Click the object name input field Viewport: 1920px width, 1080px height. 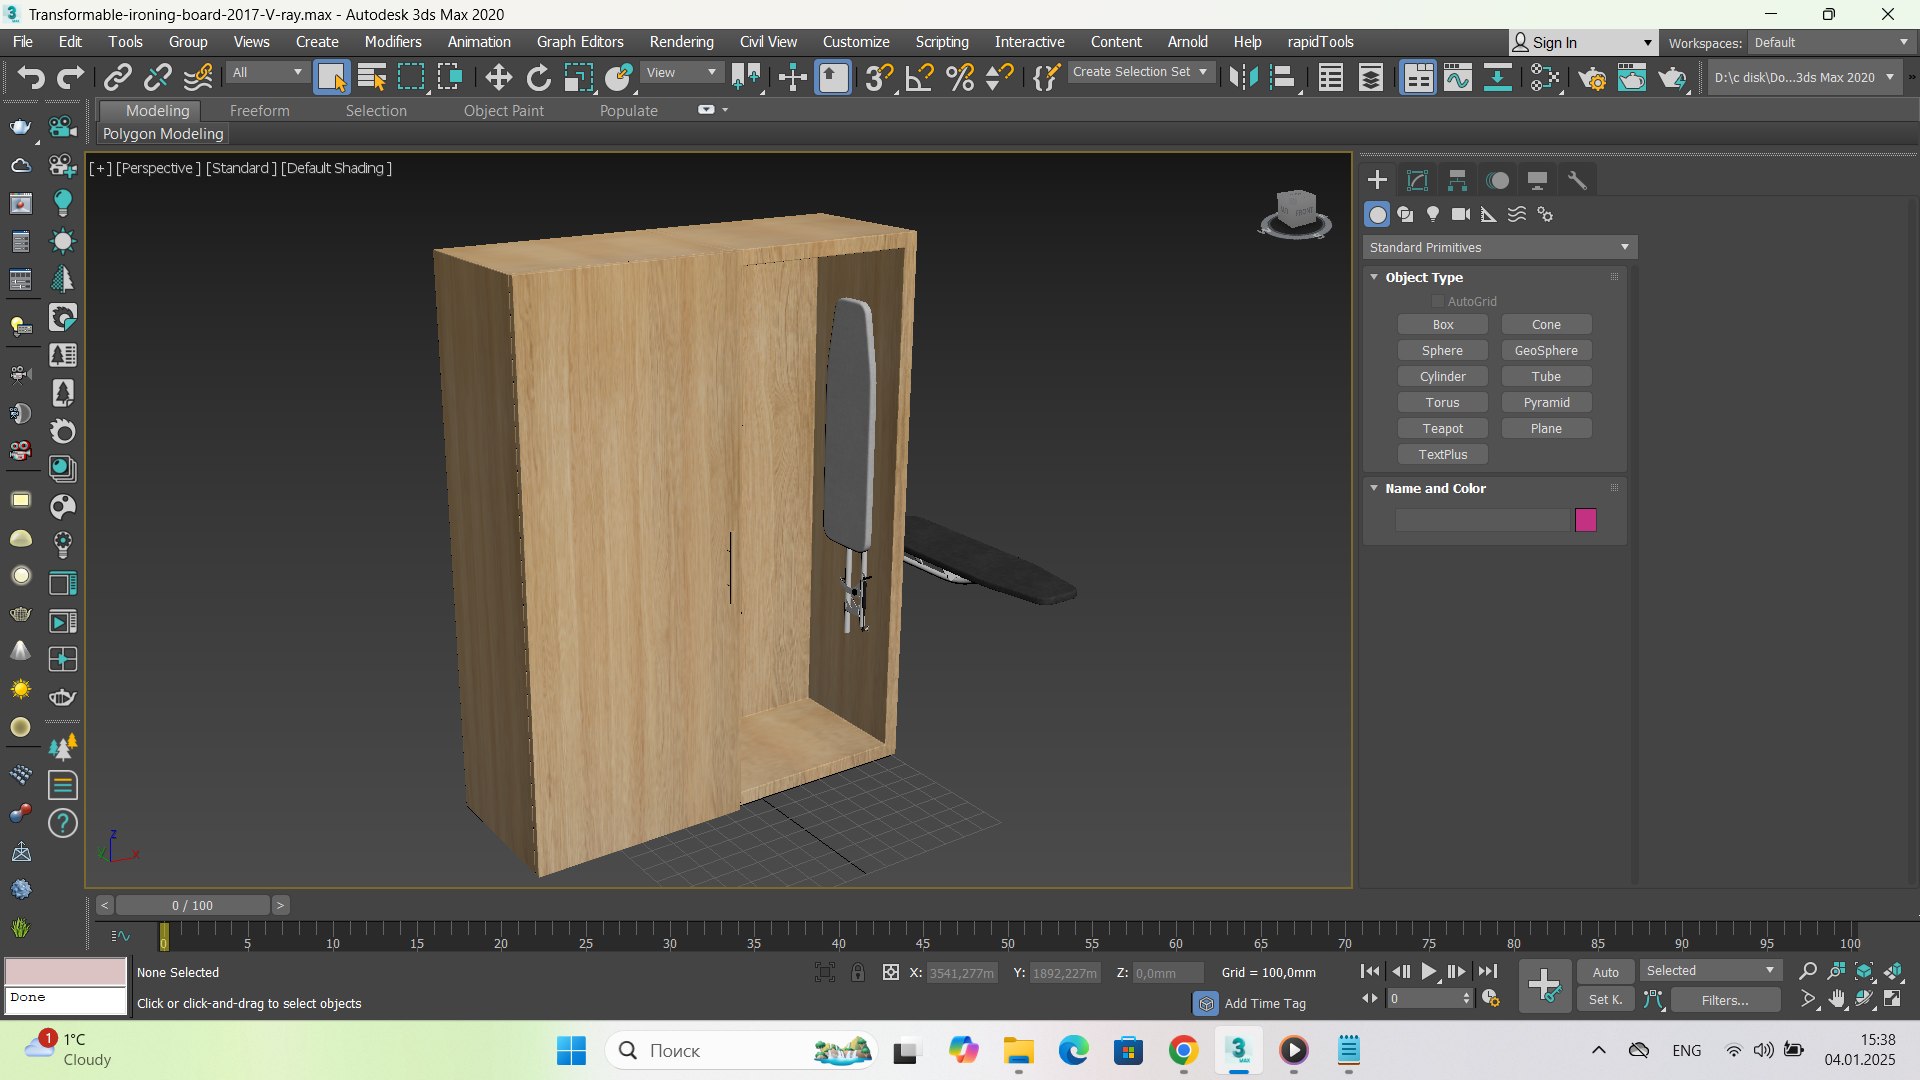[1483, 520]
